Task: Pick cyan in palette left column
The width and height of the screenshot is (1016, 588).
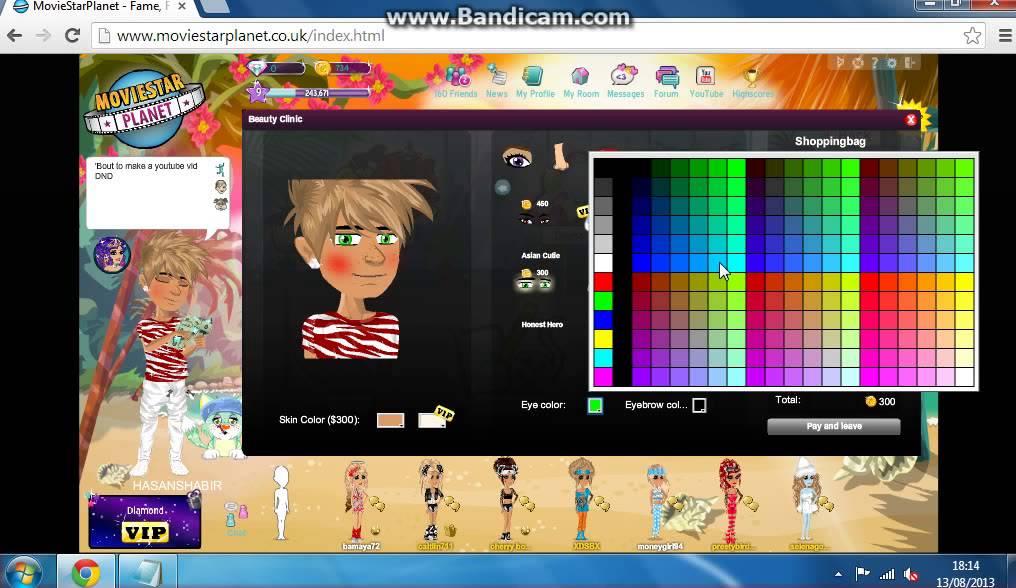Action: [603, 358]
